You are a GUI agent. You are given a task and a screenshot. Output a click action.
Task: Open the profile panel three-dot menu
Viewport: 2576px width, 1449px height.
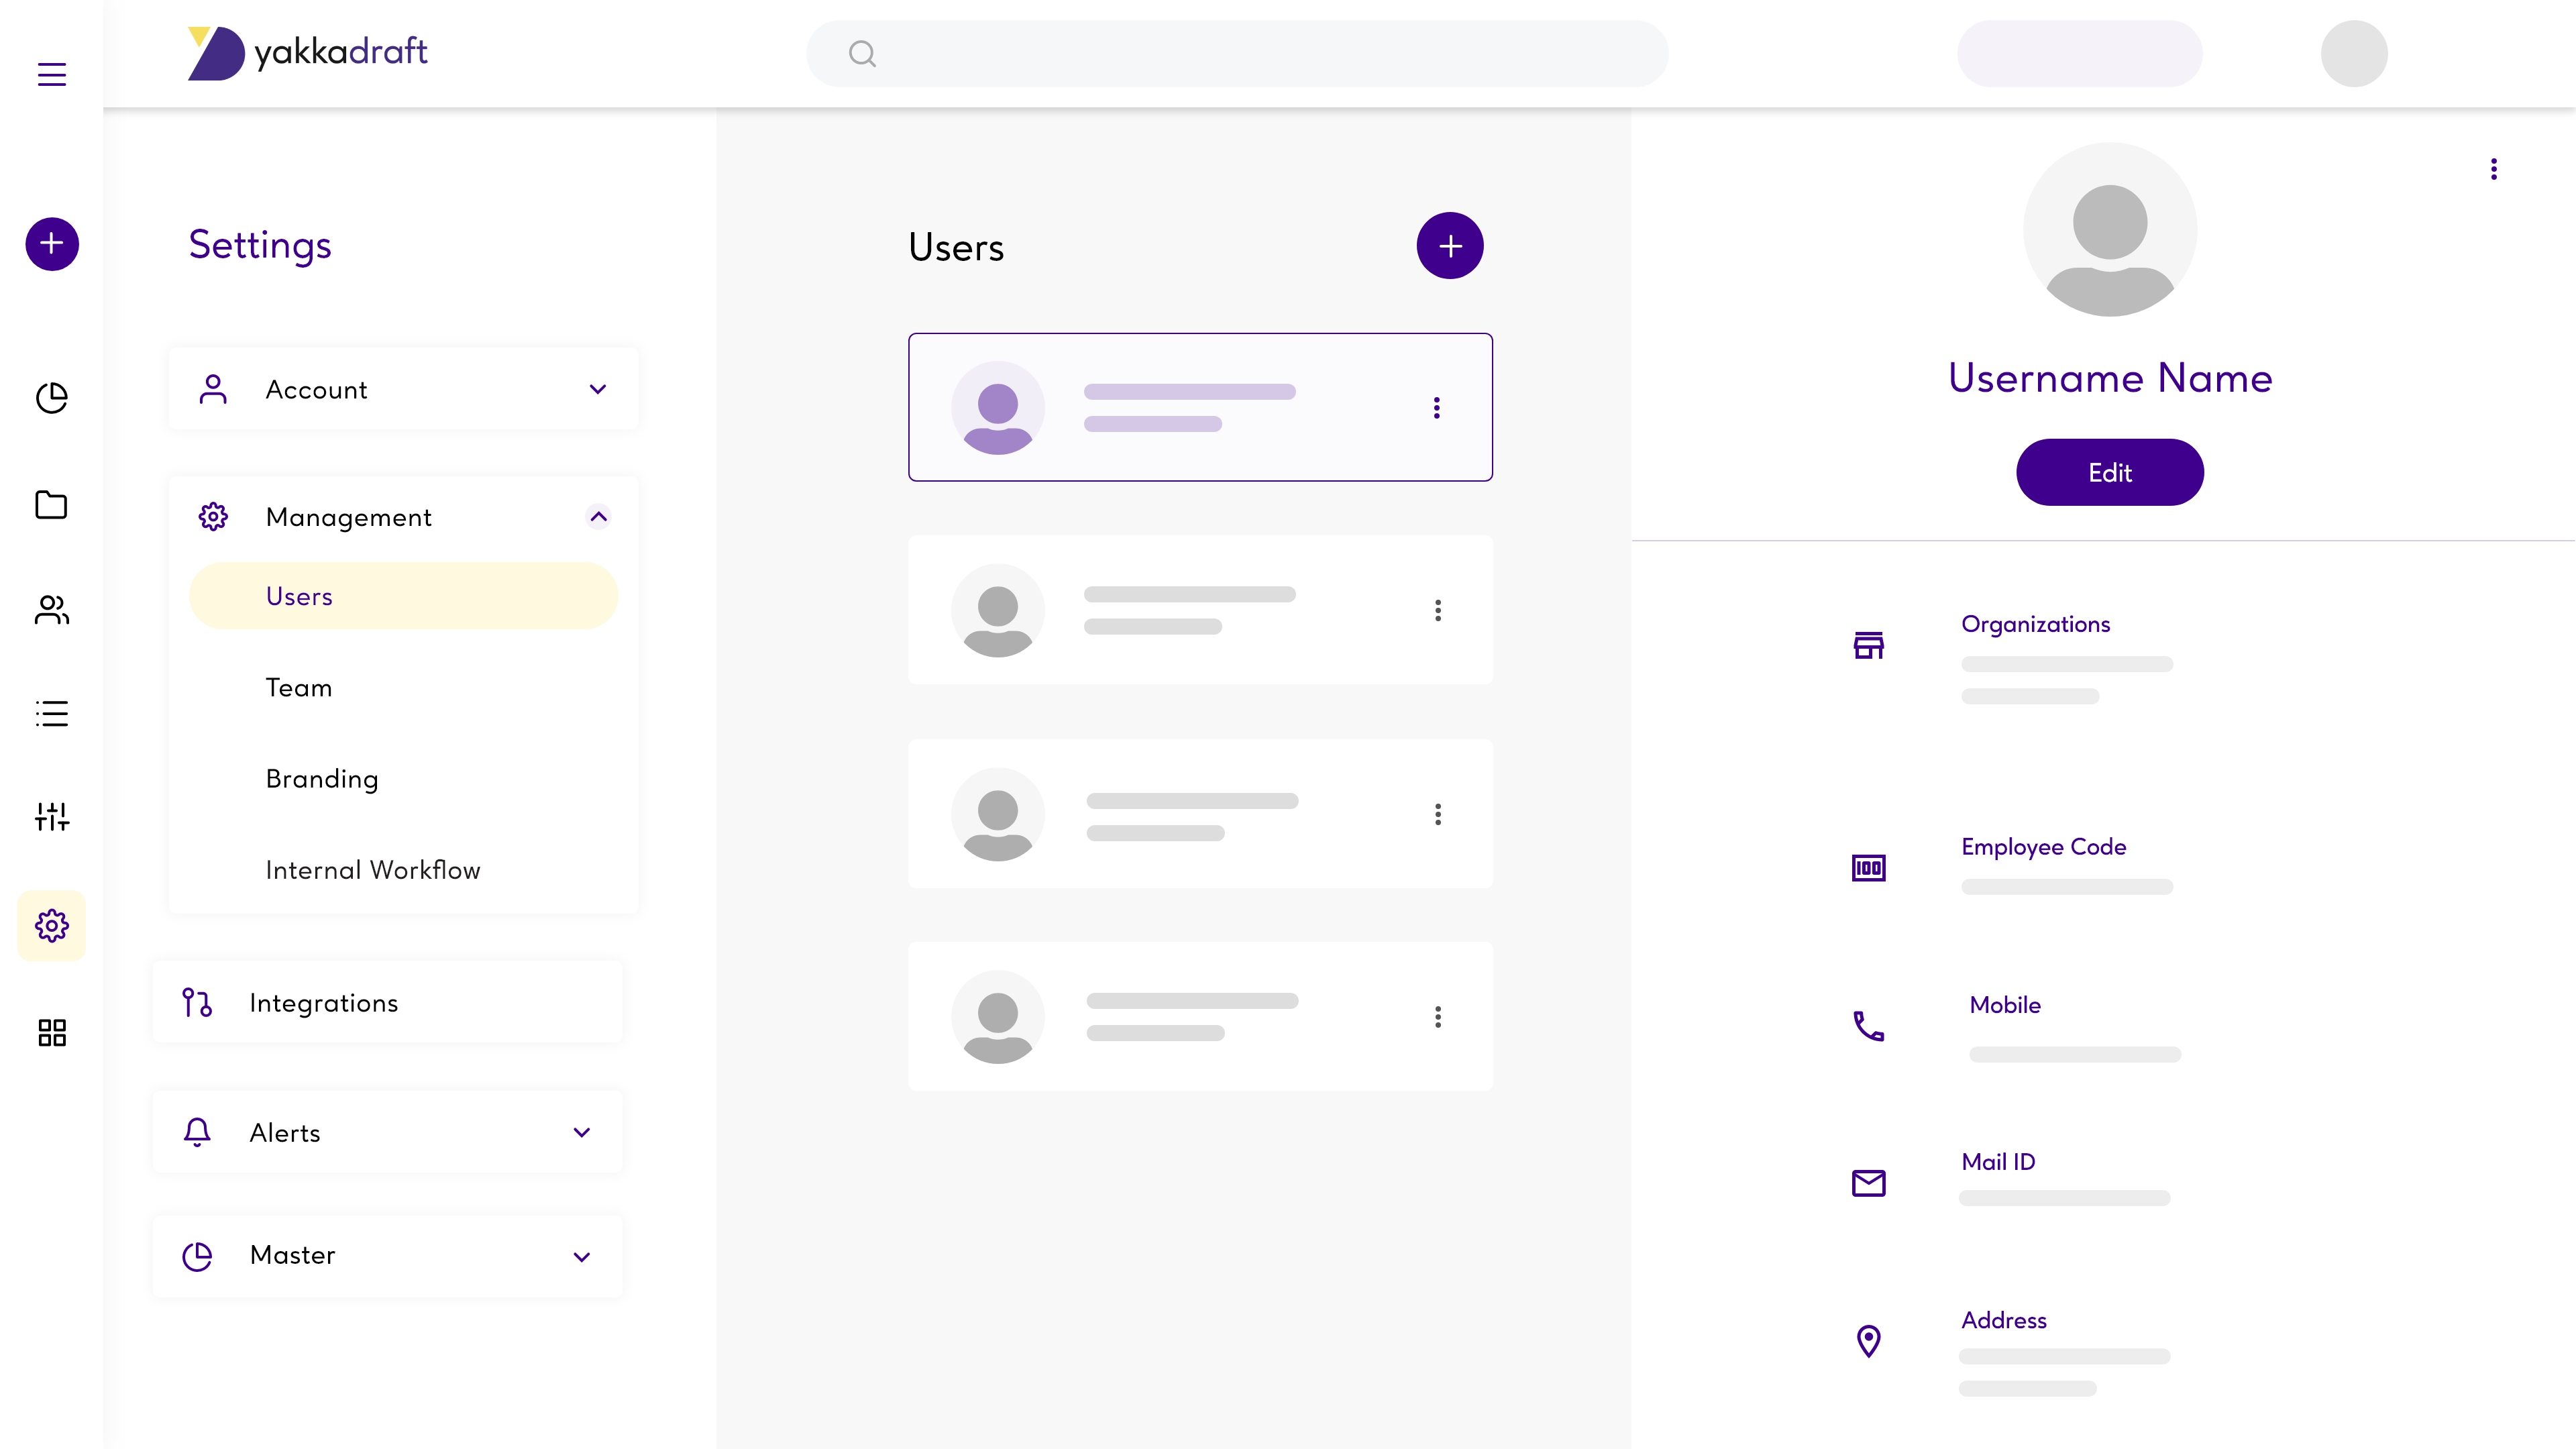click(2493, 169)
